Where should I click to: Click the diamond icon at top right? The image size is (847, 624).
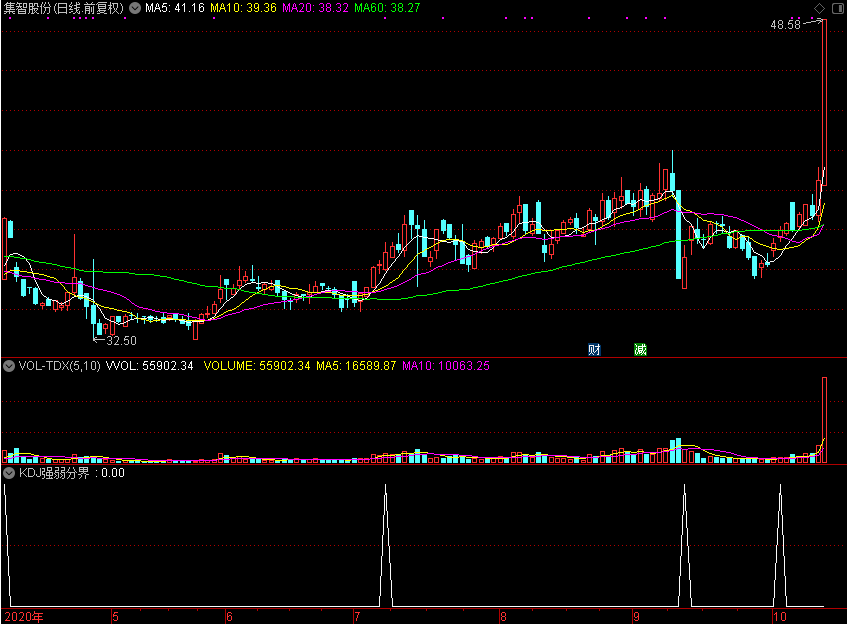click(x=819, y=8)
